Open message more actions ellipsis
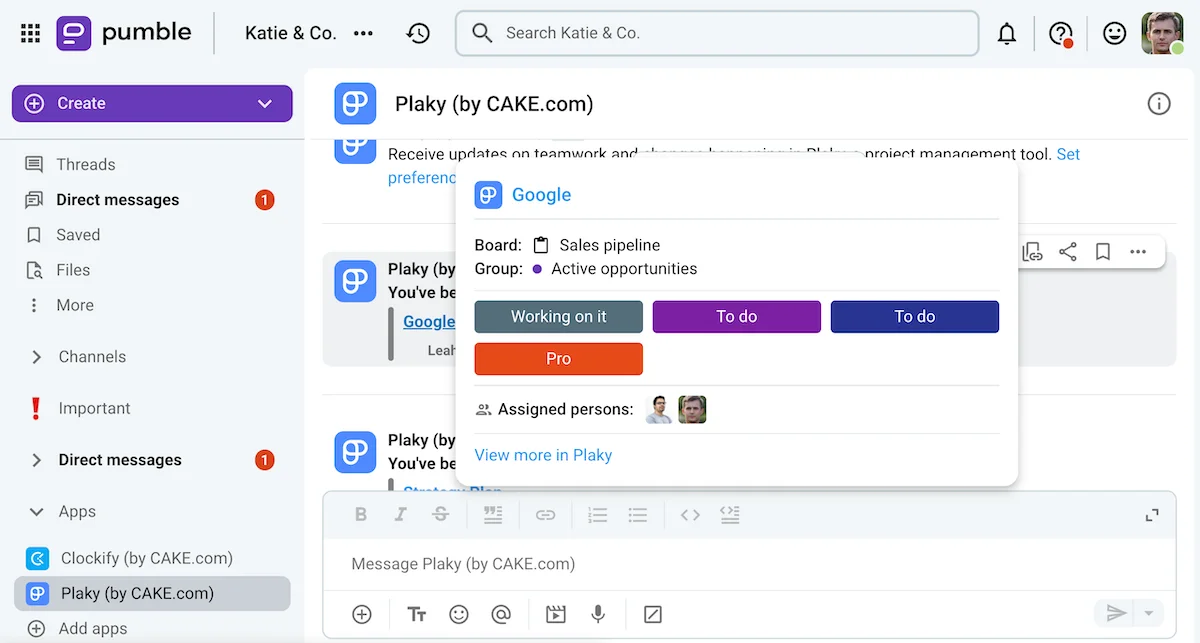The width and height of the screenshot is (1200, 643). (x=1138, y=252)
